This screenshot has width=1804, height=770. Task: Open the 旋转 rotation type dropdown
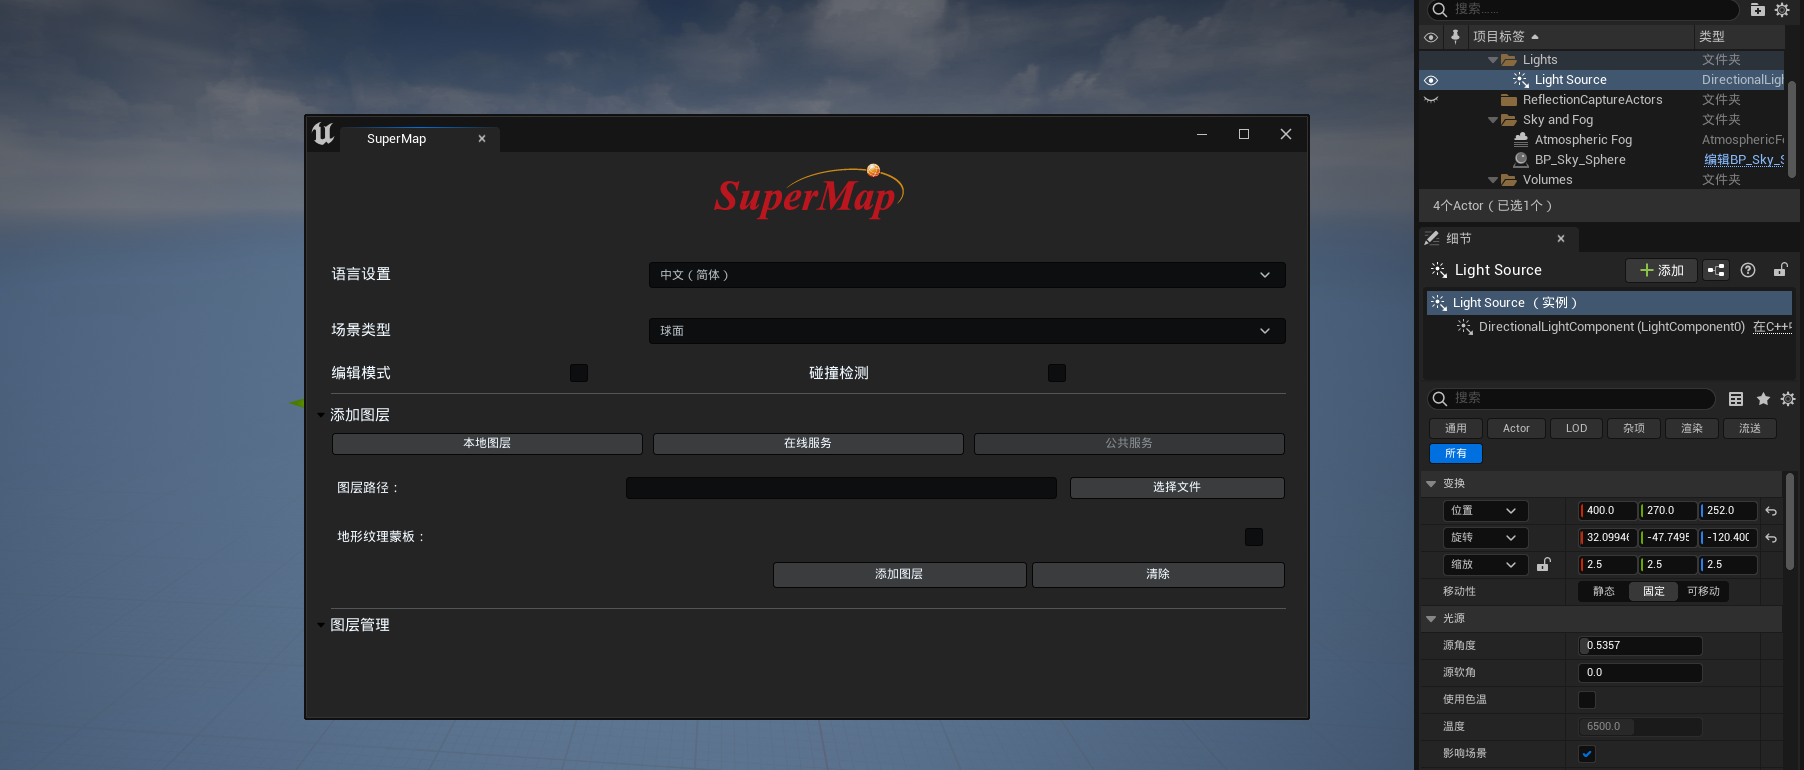pos(1485,538)
